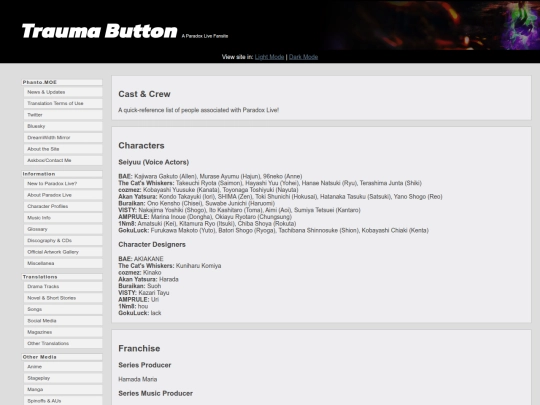Open About the Site page
The width and height of the screenshot is (540, 405).
click(63, 149)
